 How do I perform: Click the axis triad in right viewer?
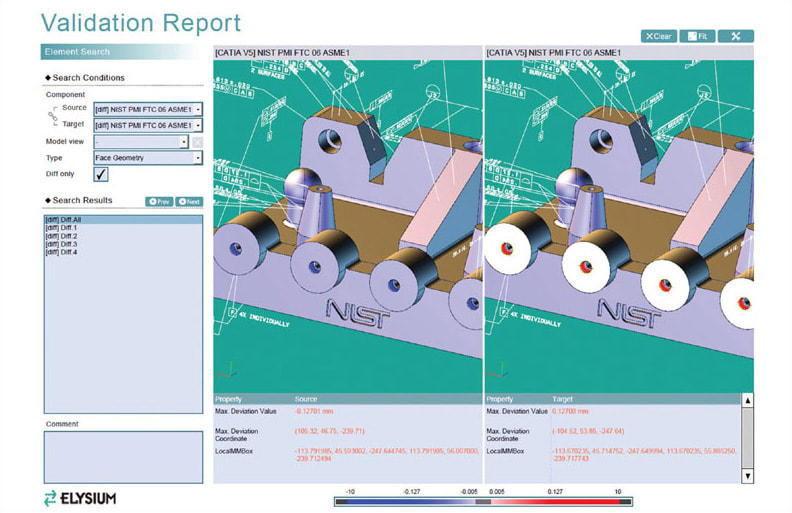(x=498, y=370)
